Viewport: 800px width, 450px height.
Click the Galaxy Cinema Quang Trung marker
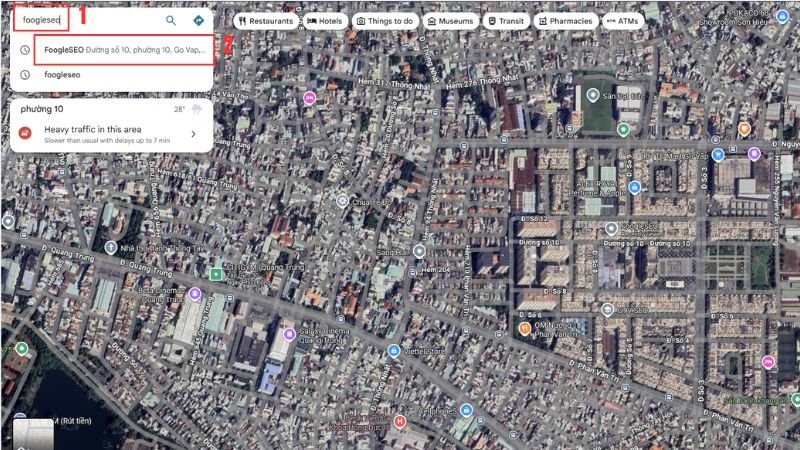click(x=288, y=335)
